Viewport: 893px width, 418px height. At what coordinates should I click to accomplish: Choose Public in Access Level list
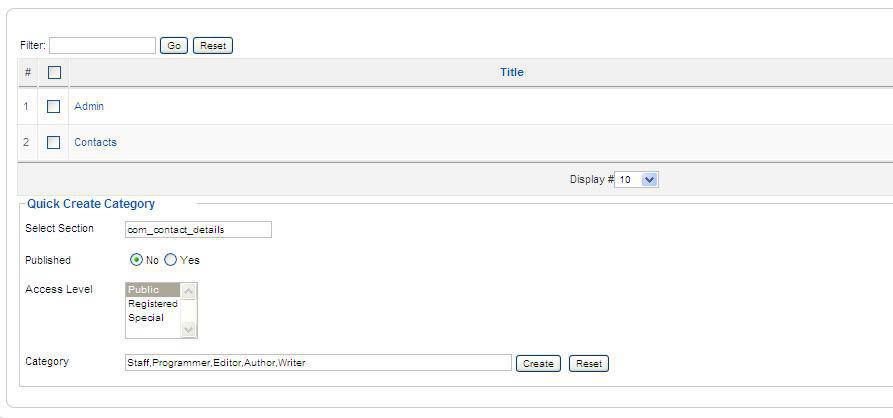click(x=153, y=290)
